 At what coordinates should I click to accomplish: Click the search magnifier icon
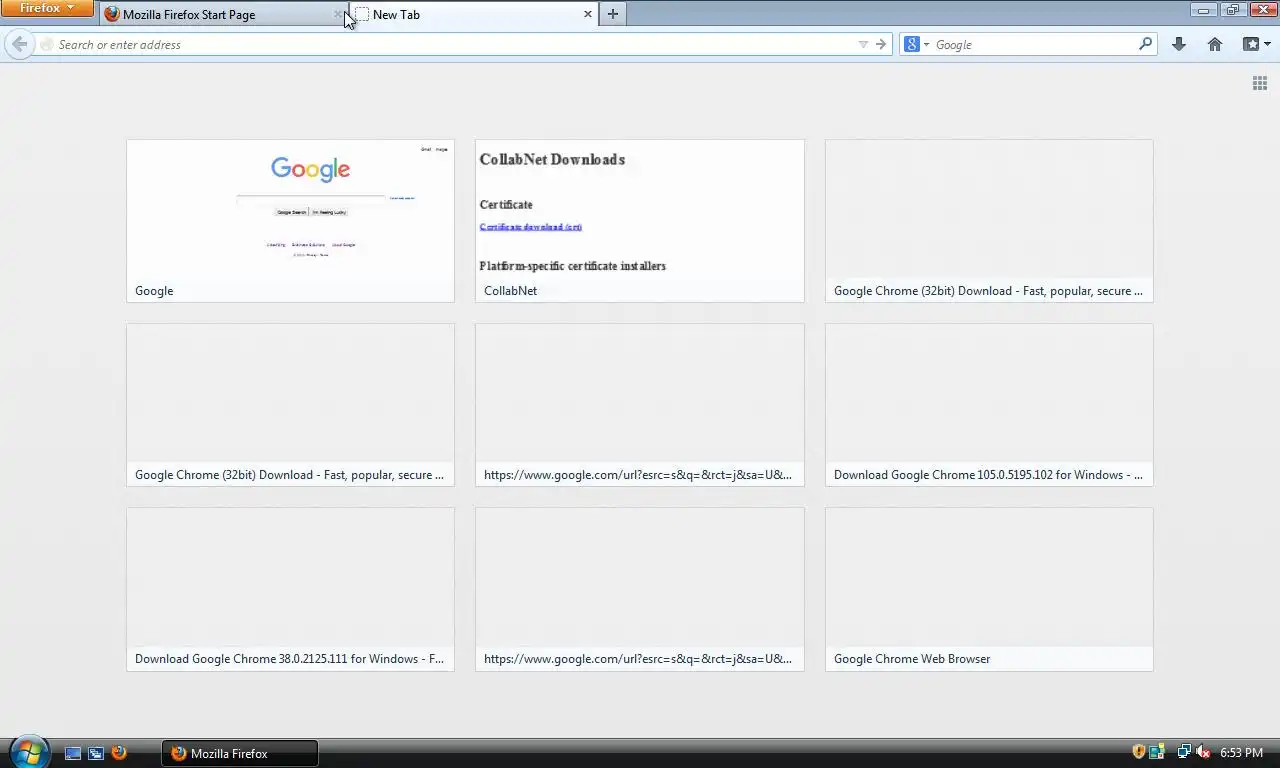1146,44
